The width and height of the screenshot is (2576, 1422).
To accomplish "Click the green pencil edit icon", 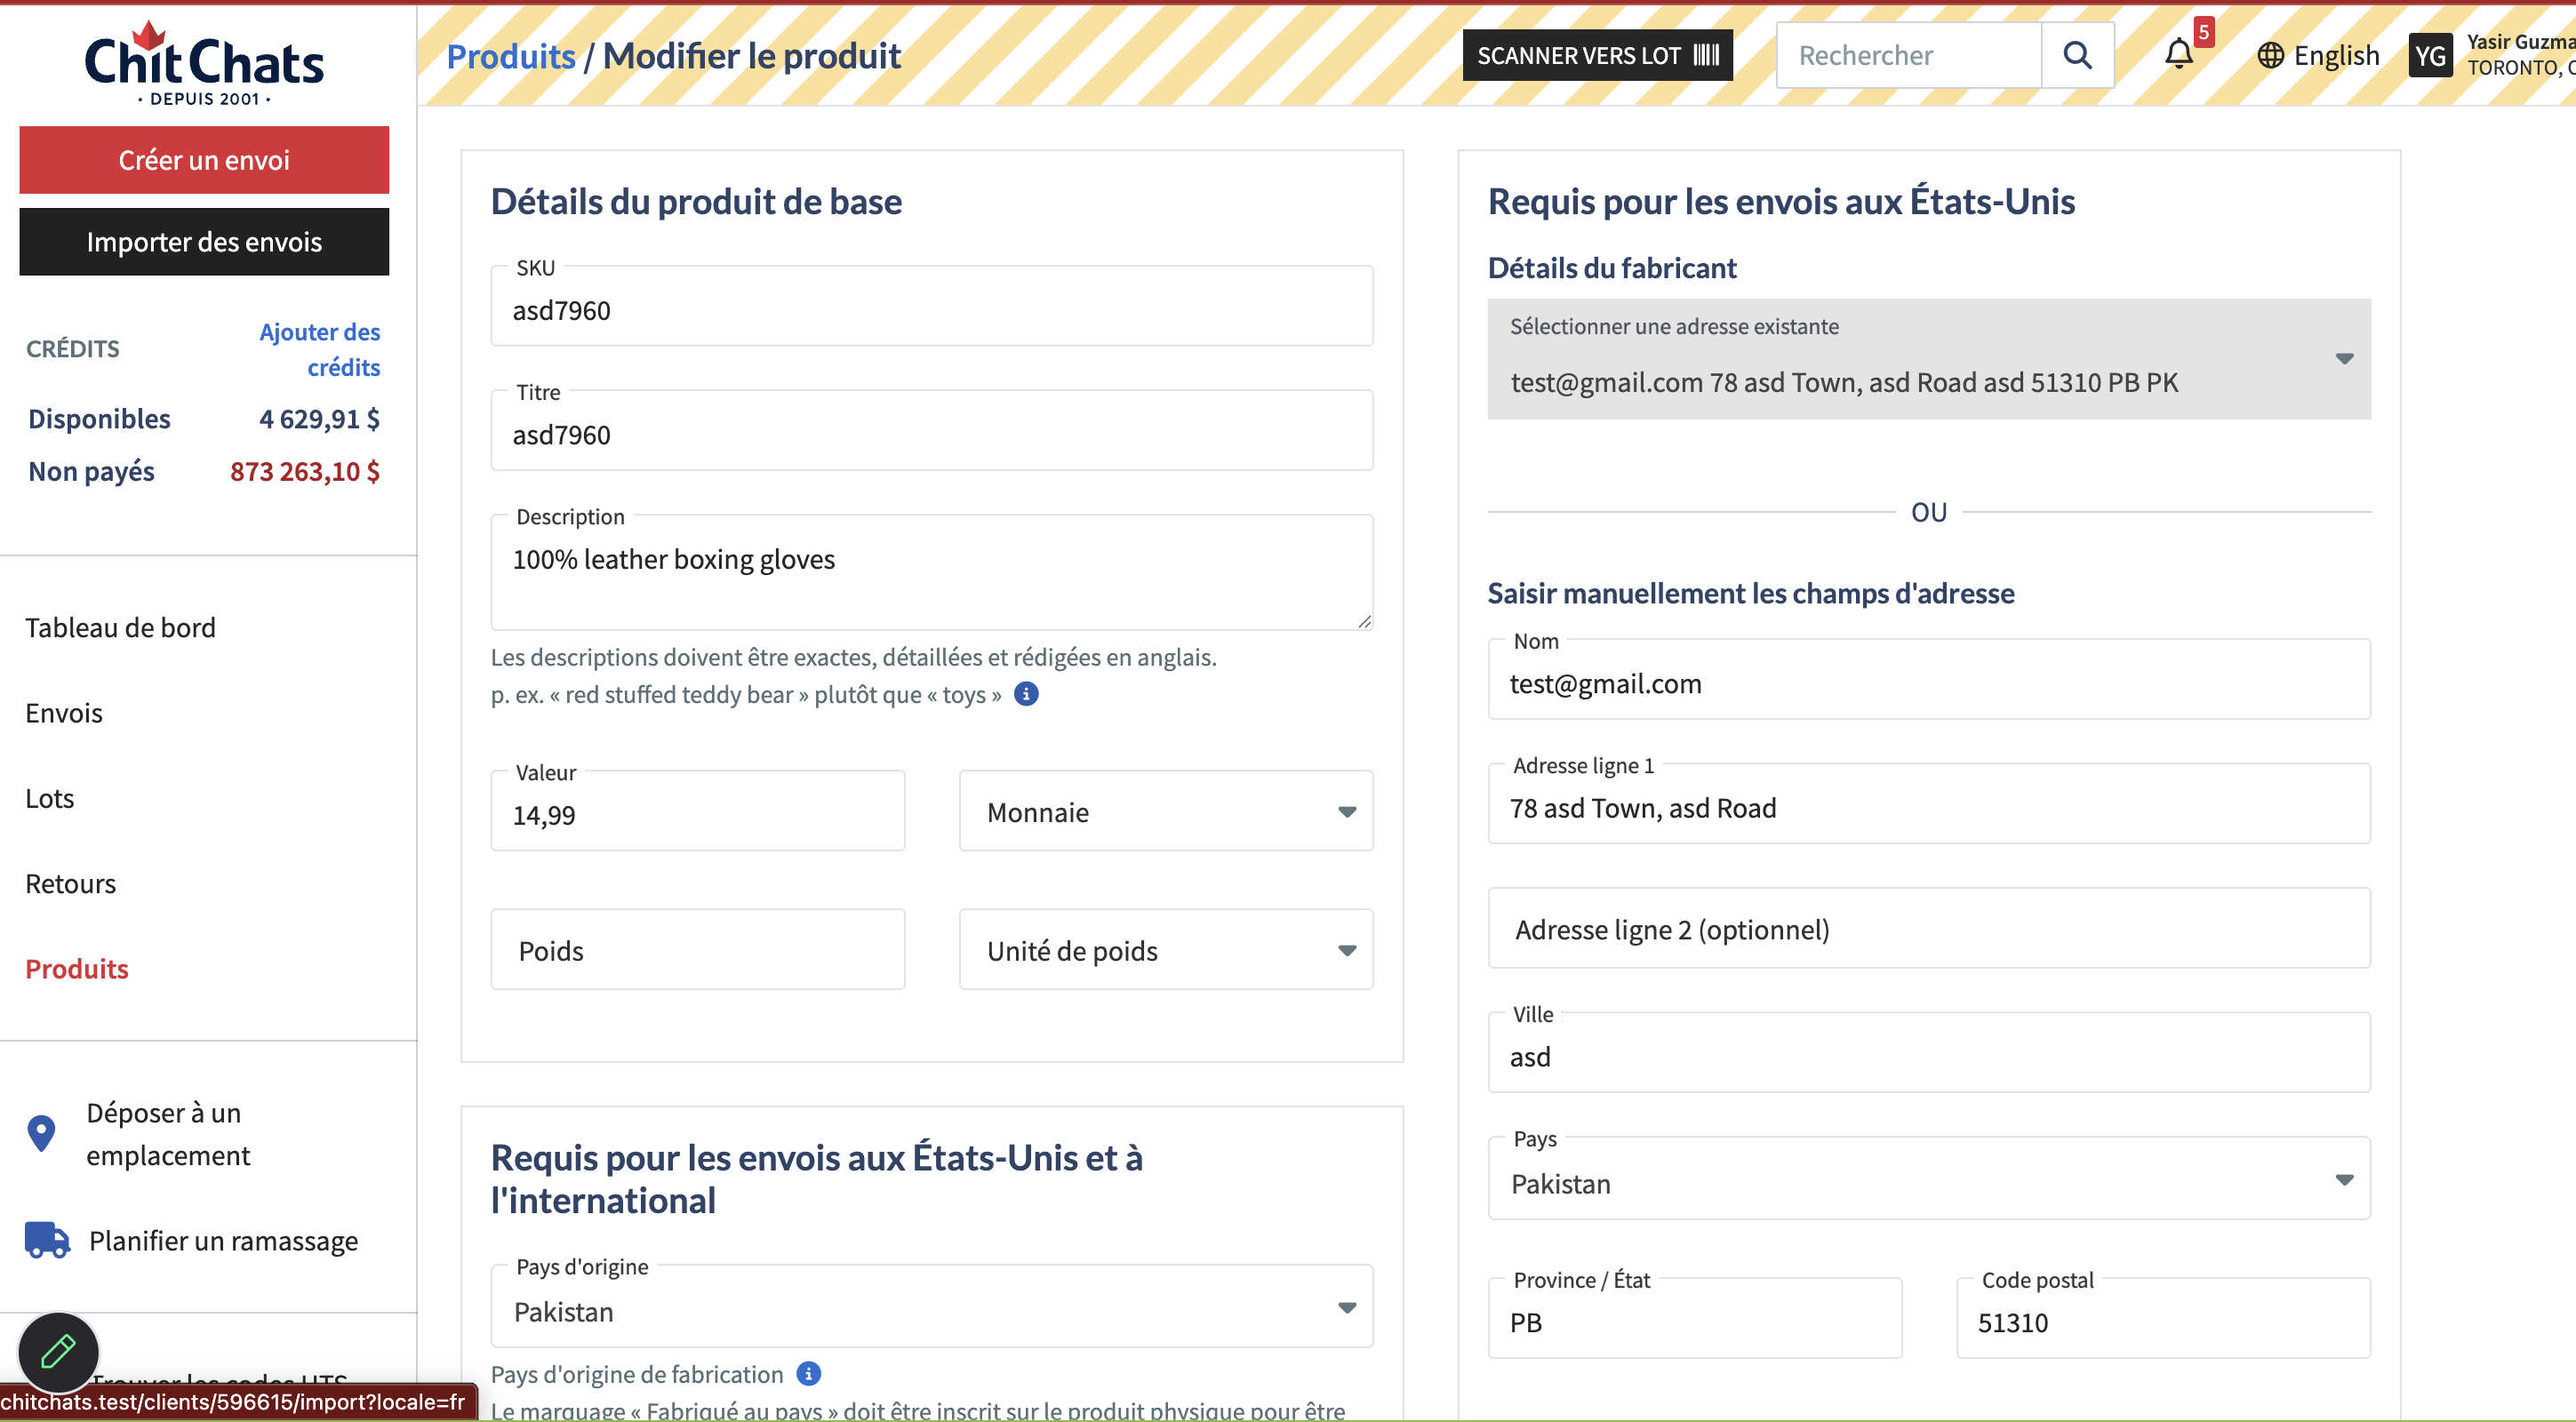I will point(58,1351).
